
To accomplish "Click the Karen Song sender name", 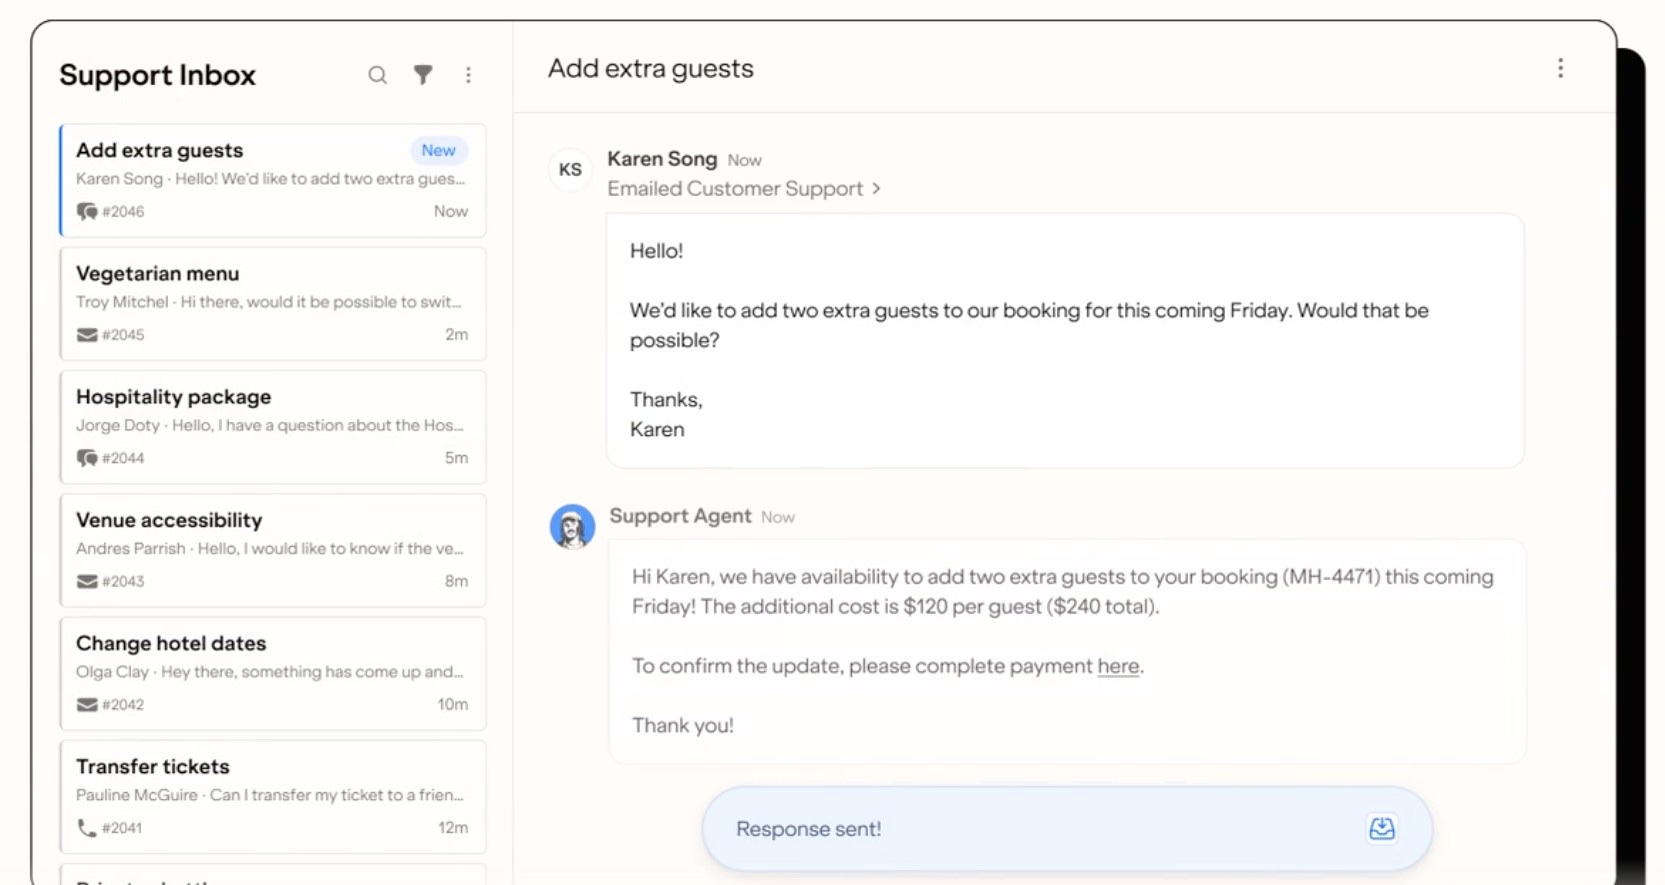I will point(662,159).
